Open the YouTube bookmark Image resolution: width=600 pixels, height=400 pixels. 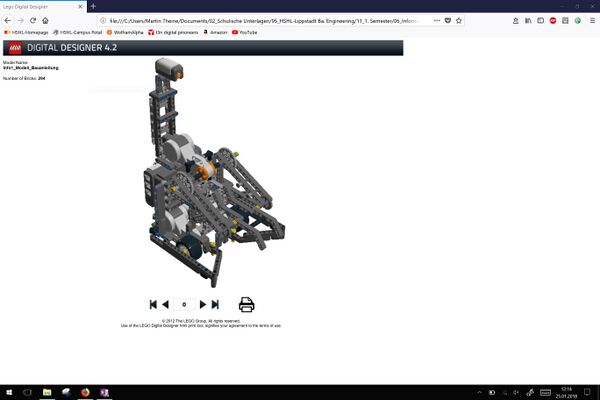[x=247, y=32]
